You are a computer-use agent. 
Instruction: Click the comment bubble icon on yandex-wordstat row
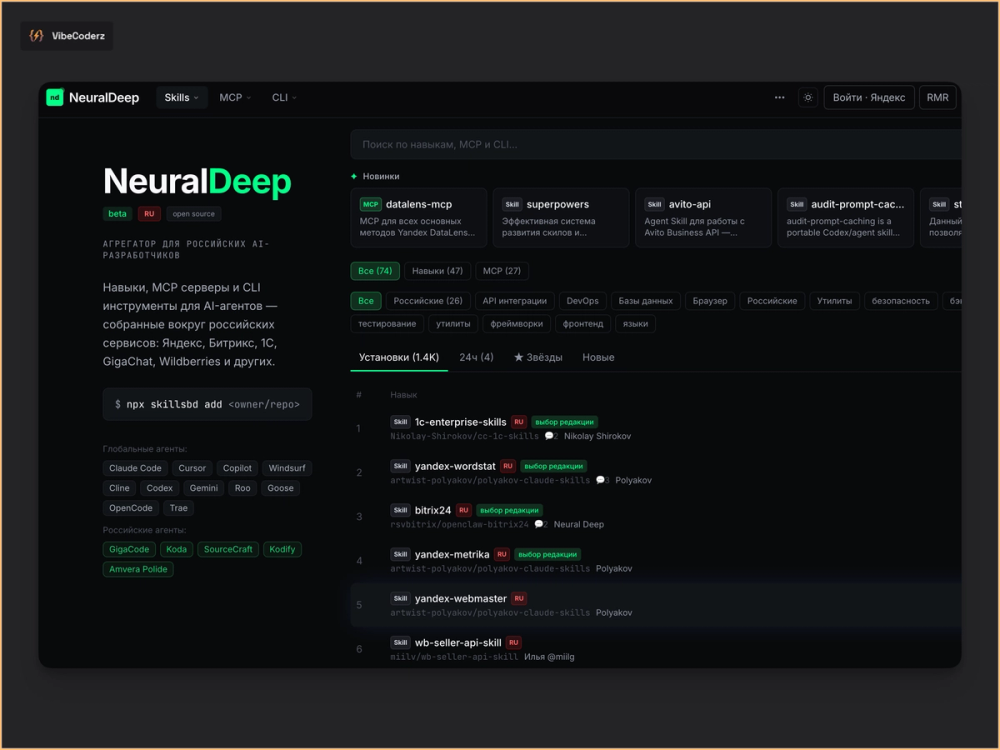pos(600,480)
